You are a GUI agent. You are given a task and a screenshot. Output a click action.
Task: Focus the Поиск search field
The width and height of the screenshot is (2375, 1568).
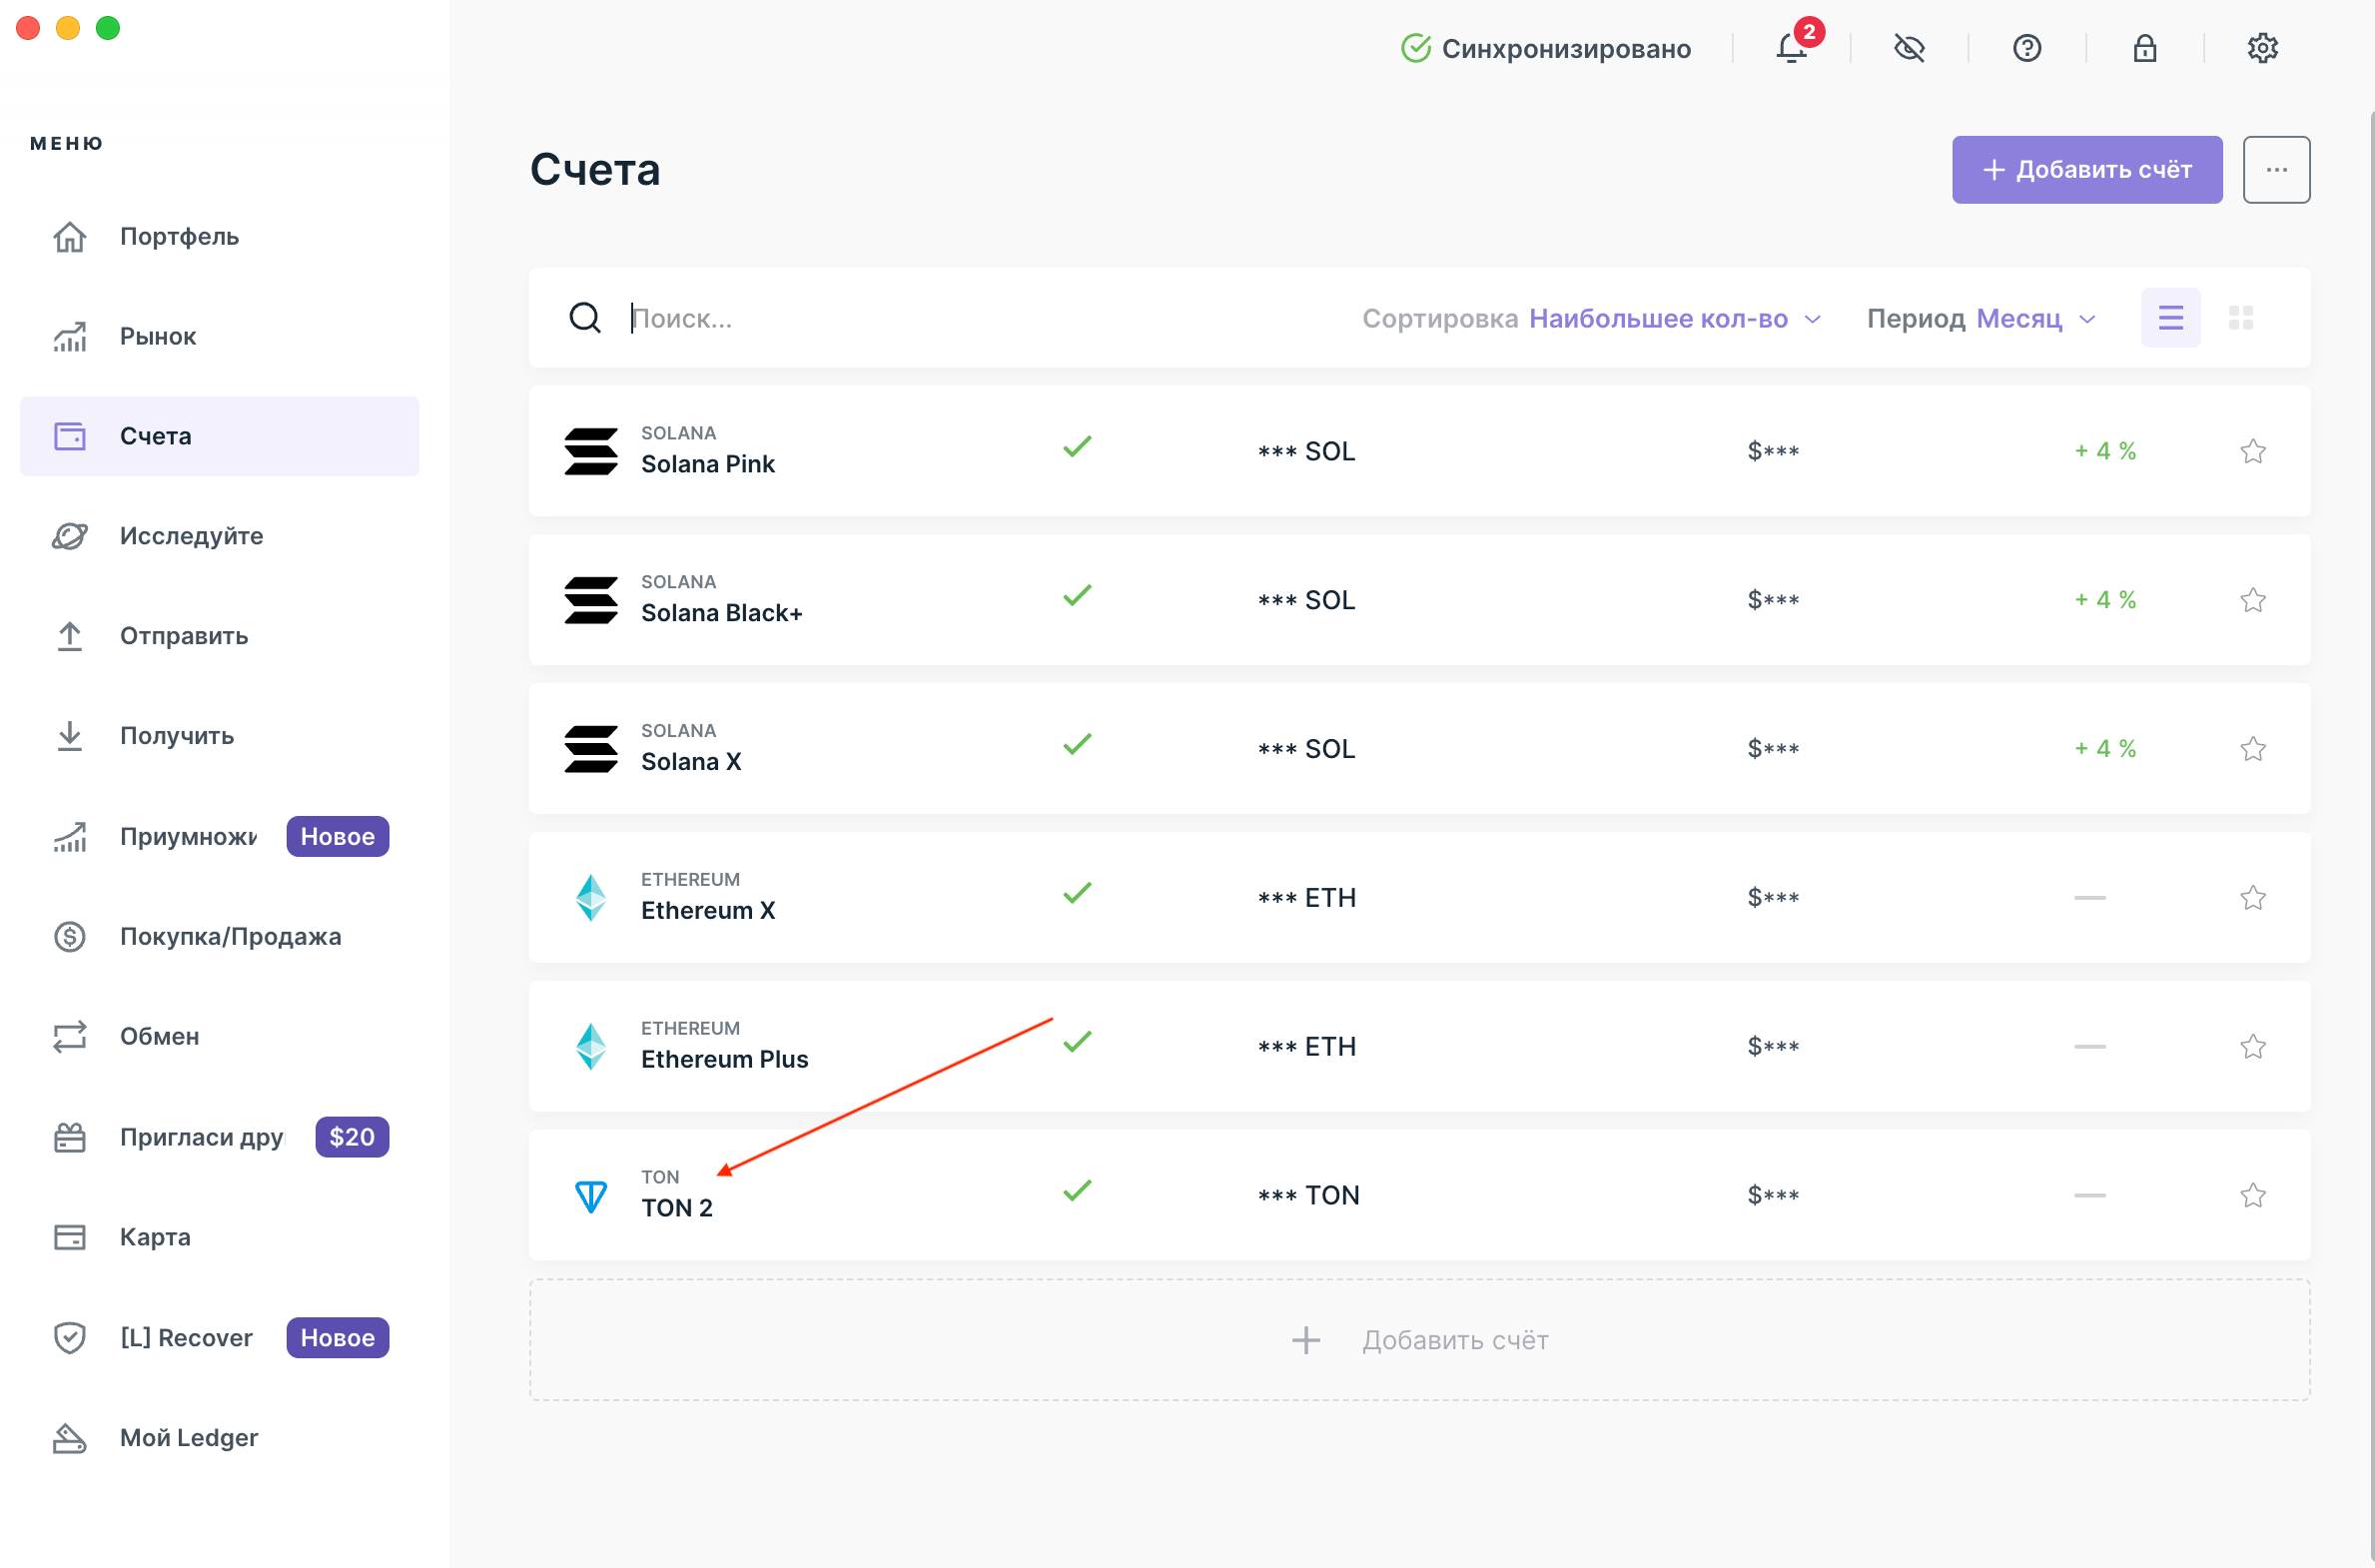[980, 318]
